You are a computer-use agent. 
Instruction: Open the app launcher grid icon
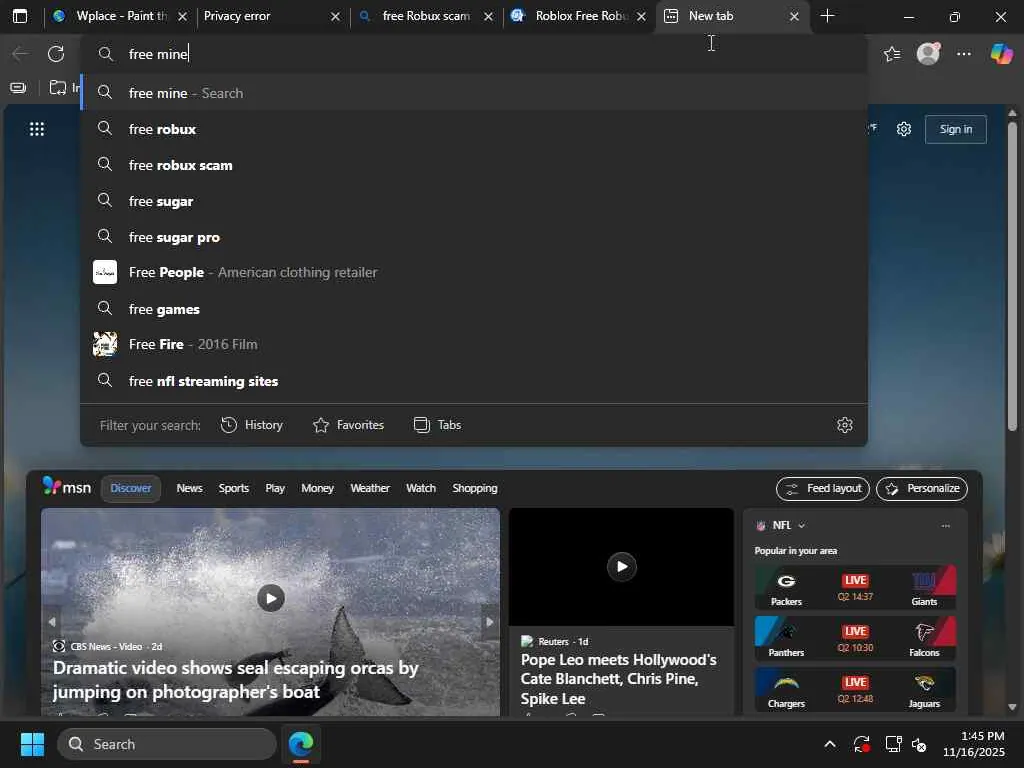(37, 129)
